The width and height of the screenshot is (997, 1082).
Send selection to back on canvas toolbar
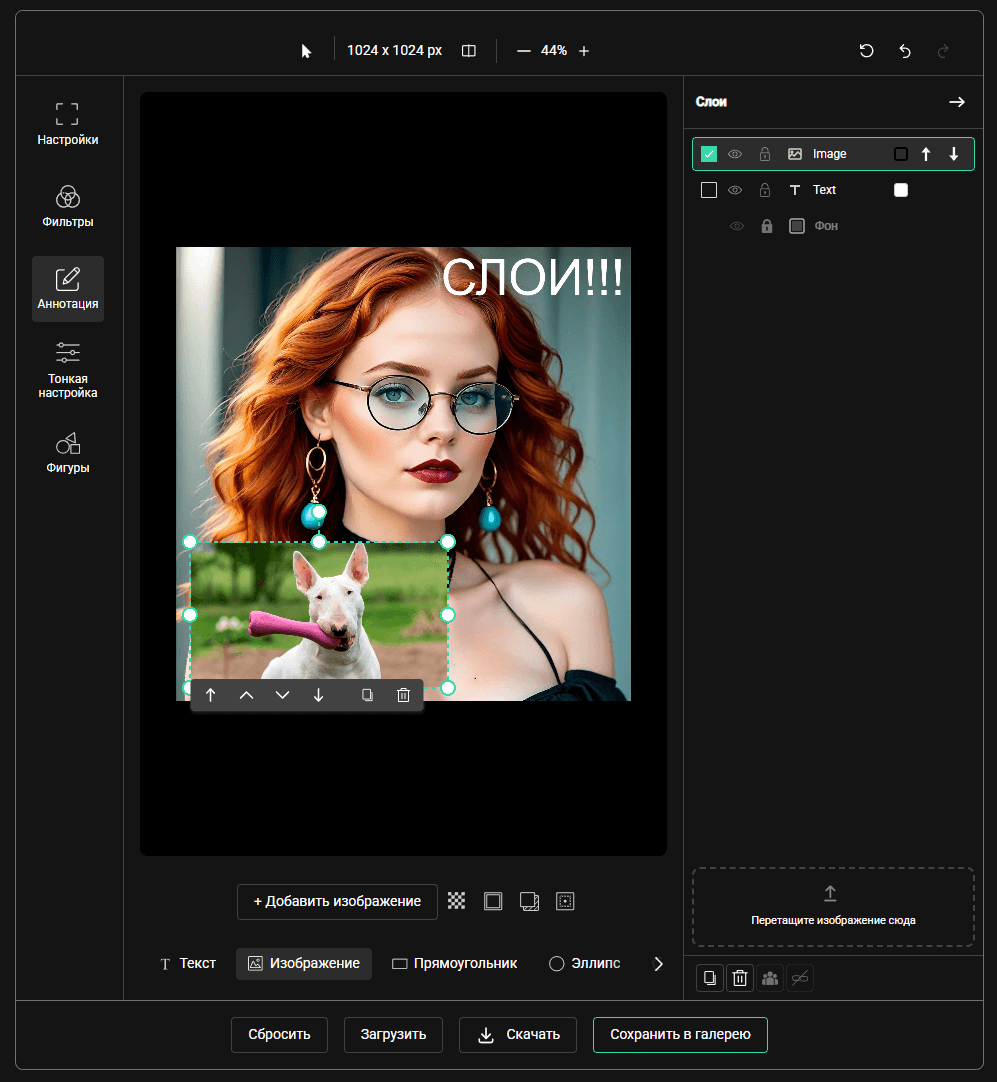click(318, 695)
